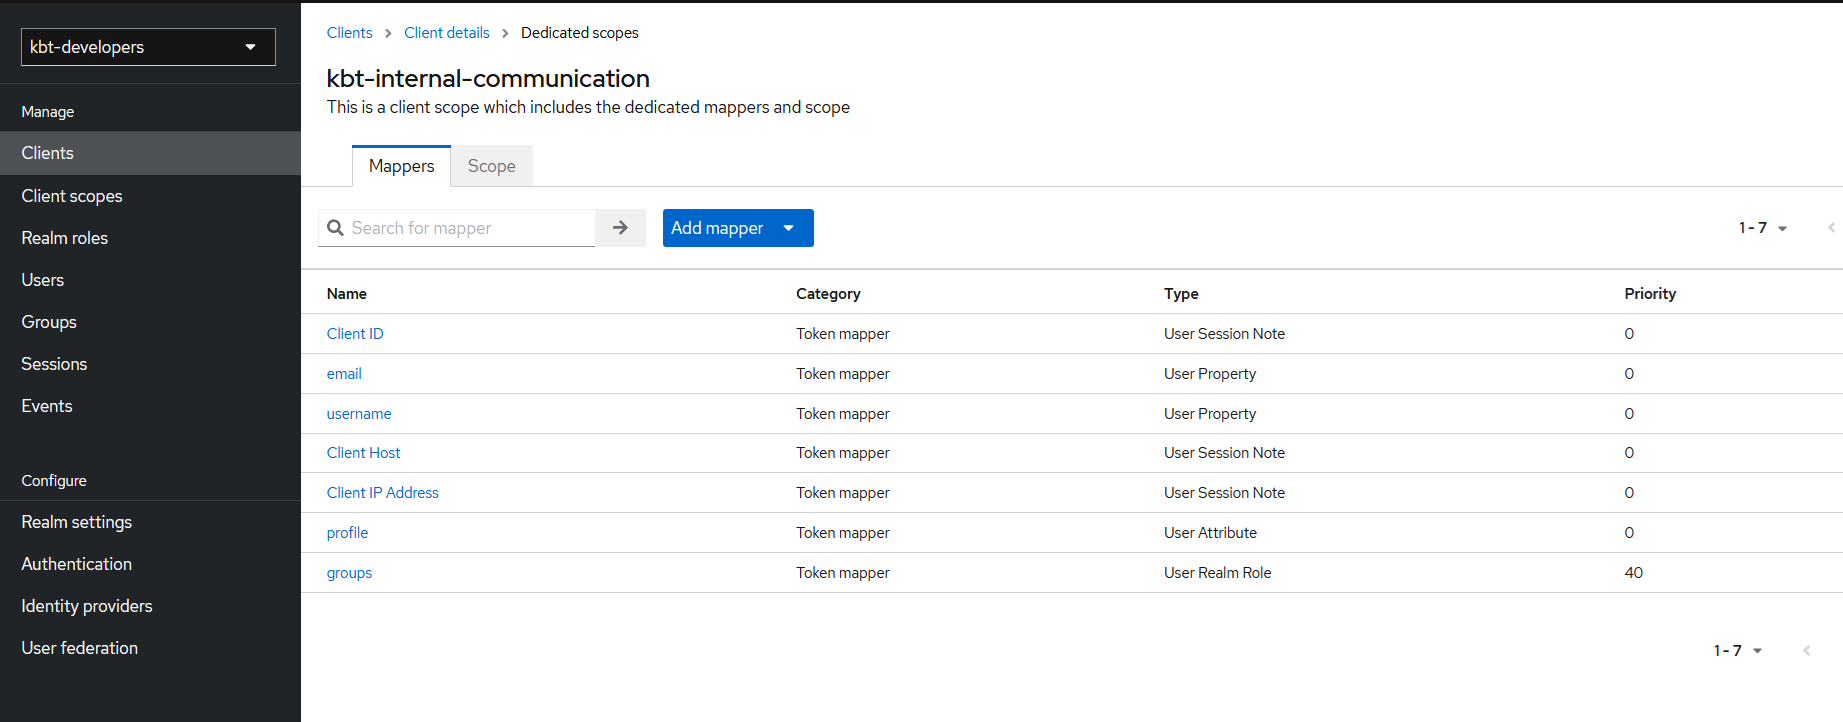Open Authentication in the sidebar
The width and height of the screenshot is (1843, 722).
[150, 564]
